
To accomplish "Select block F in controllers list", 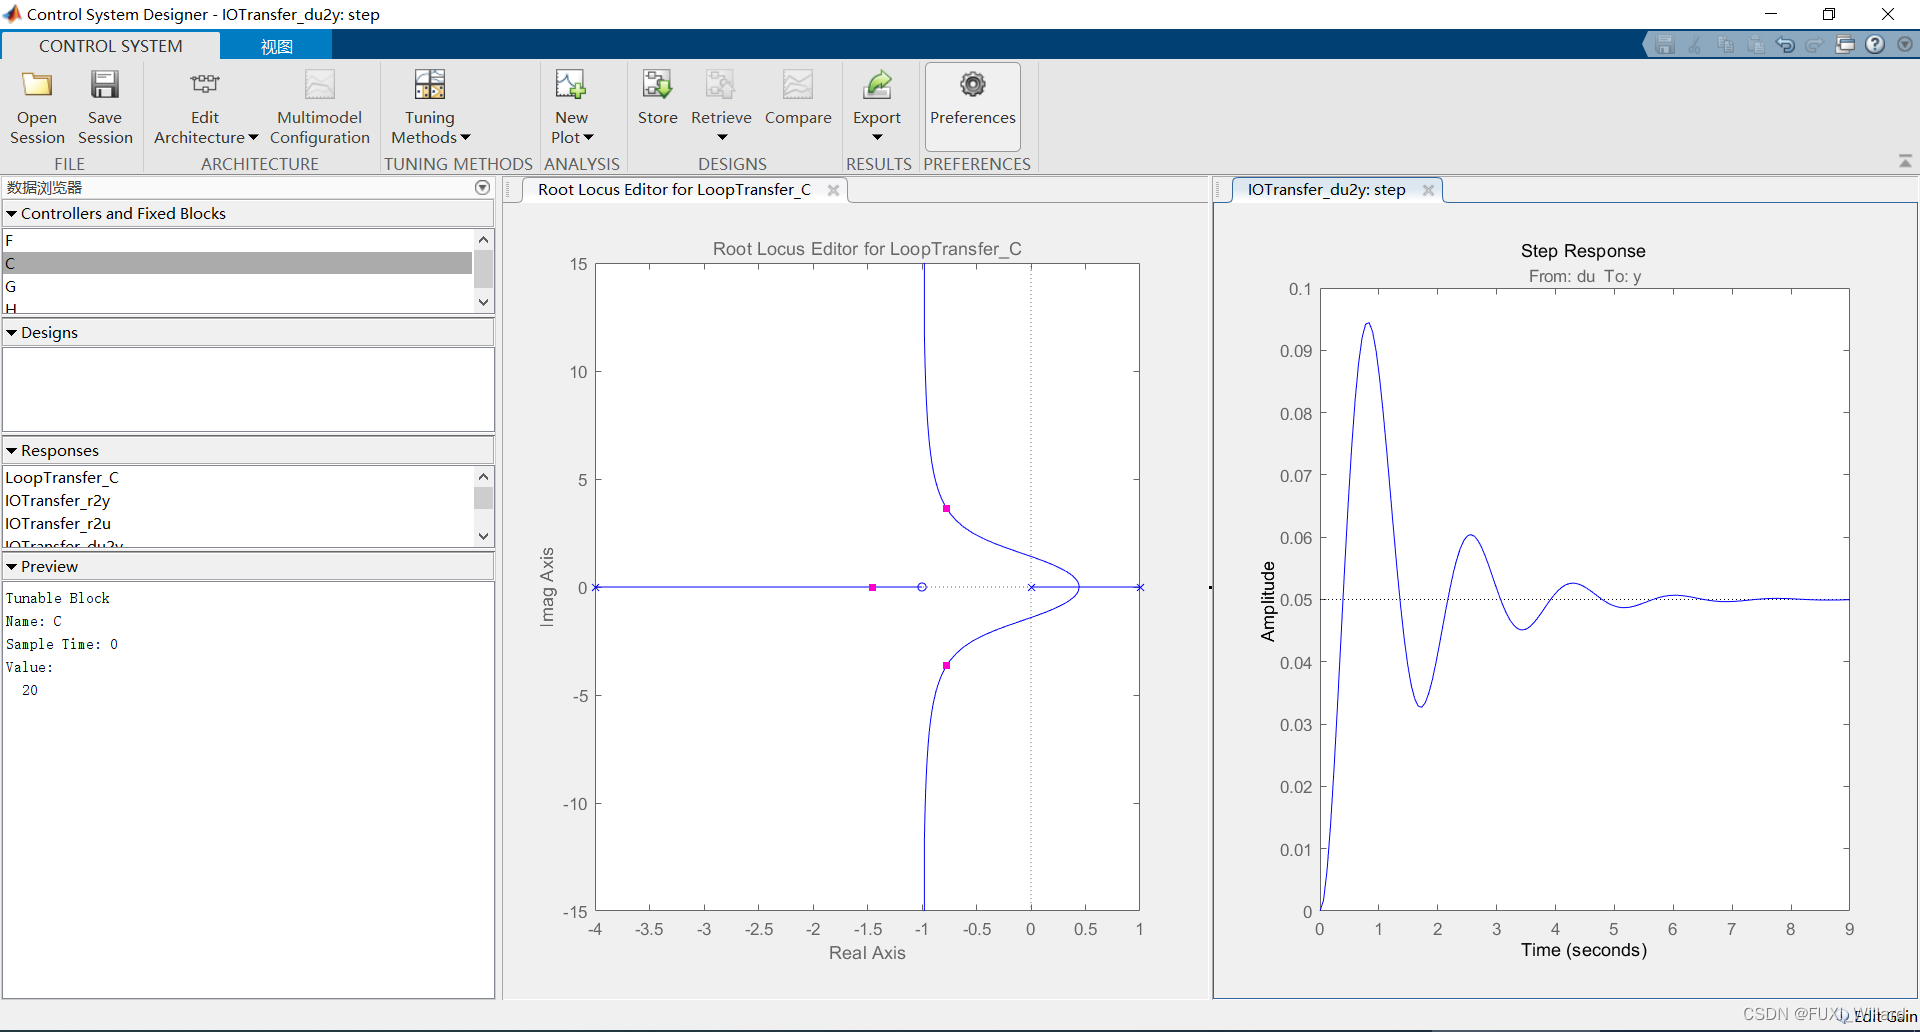I will (238, 240).
